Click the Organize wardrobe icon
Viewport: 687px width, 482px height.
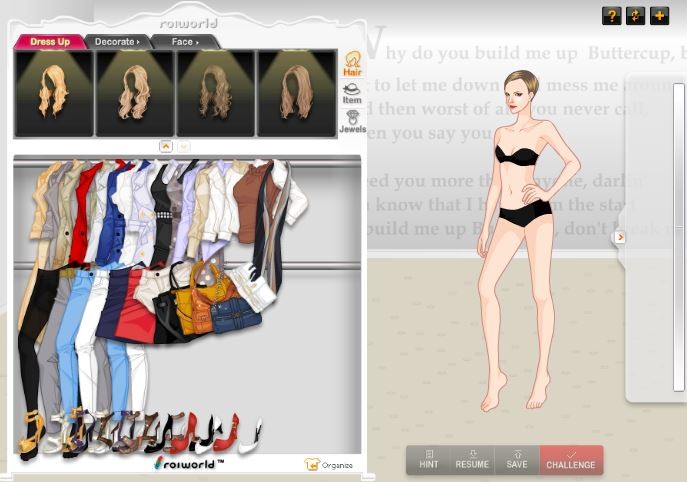(x=328, y=464)
